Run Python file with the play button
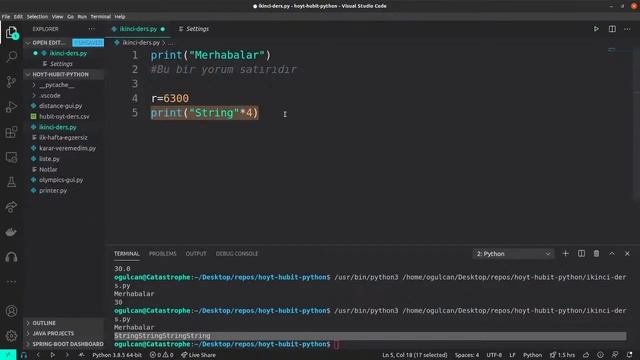640x360 pixels. (x=596, y=29)
